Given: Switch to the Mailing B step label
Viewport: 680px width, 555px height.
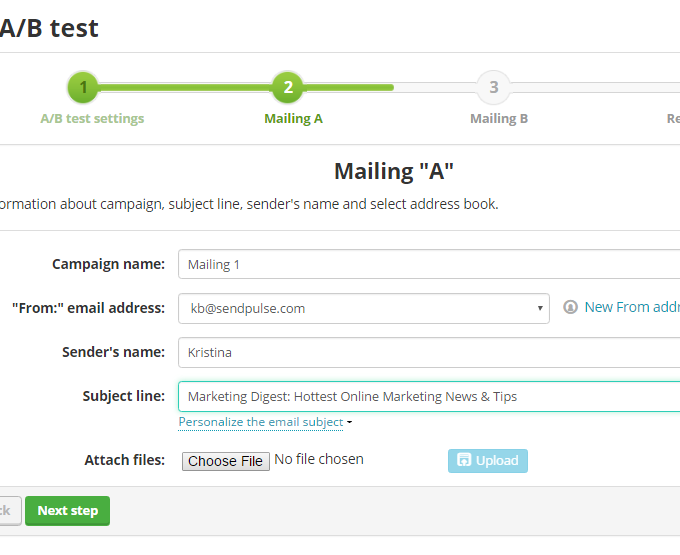Looking at the screenshot, I should point(499,119).
